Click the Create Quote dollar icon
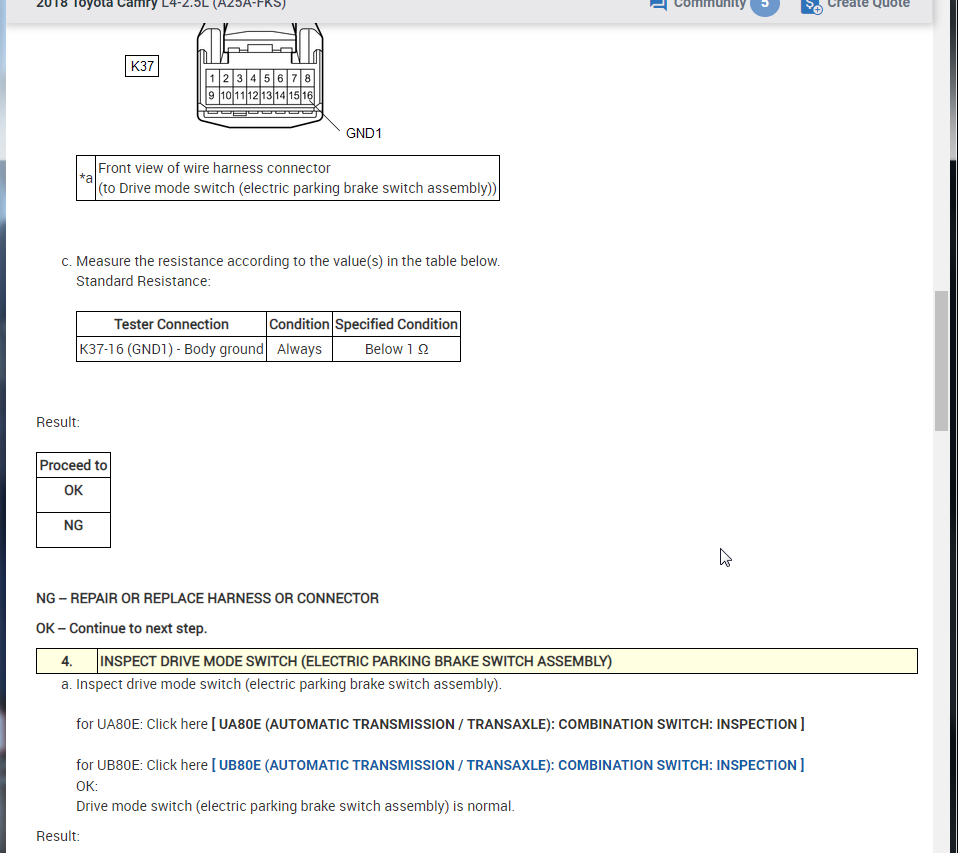 pyautogui.click(x=811, y=6)
